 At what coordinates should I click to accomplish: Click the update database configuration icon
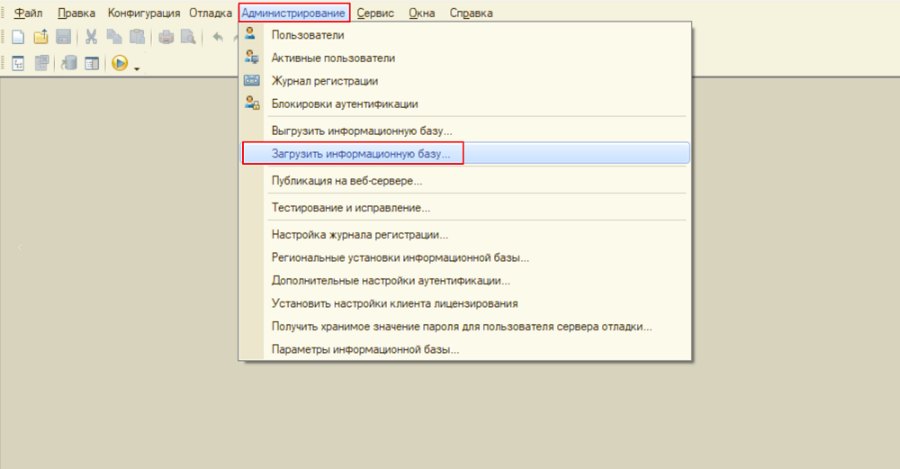69,63
